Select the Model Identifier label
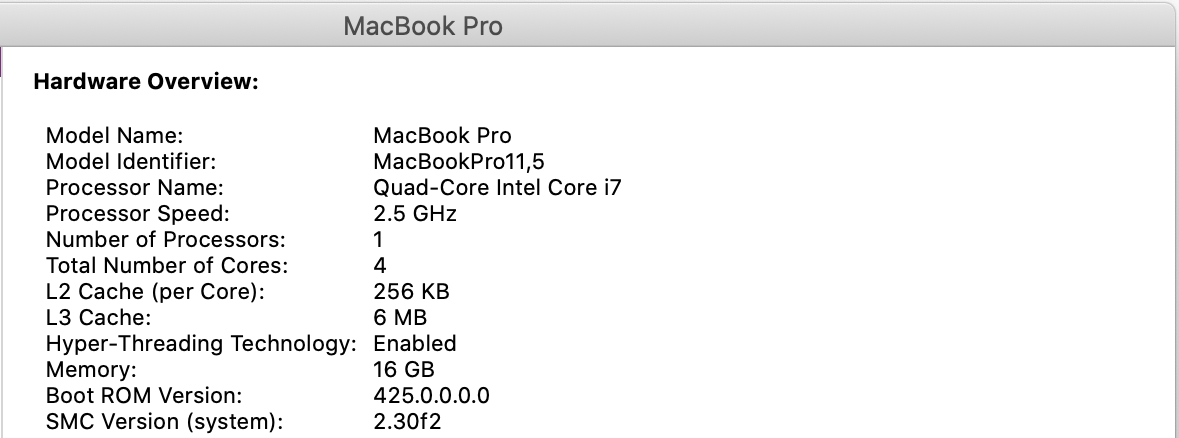 pos(131,161)
